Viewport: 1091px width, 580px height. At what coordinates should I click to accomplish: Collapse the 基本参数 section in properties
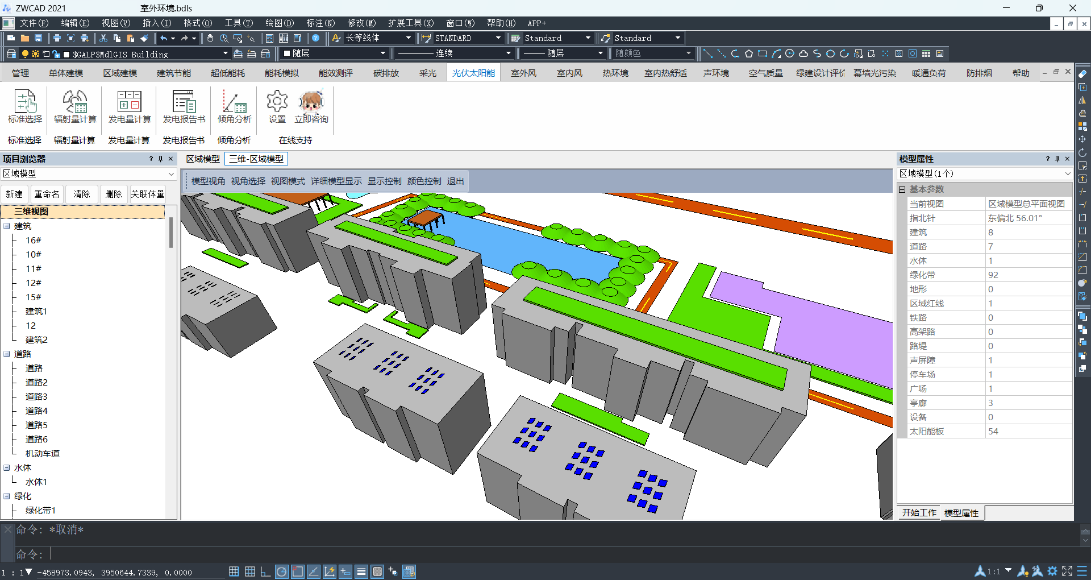[902, 189]
